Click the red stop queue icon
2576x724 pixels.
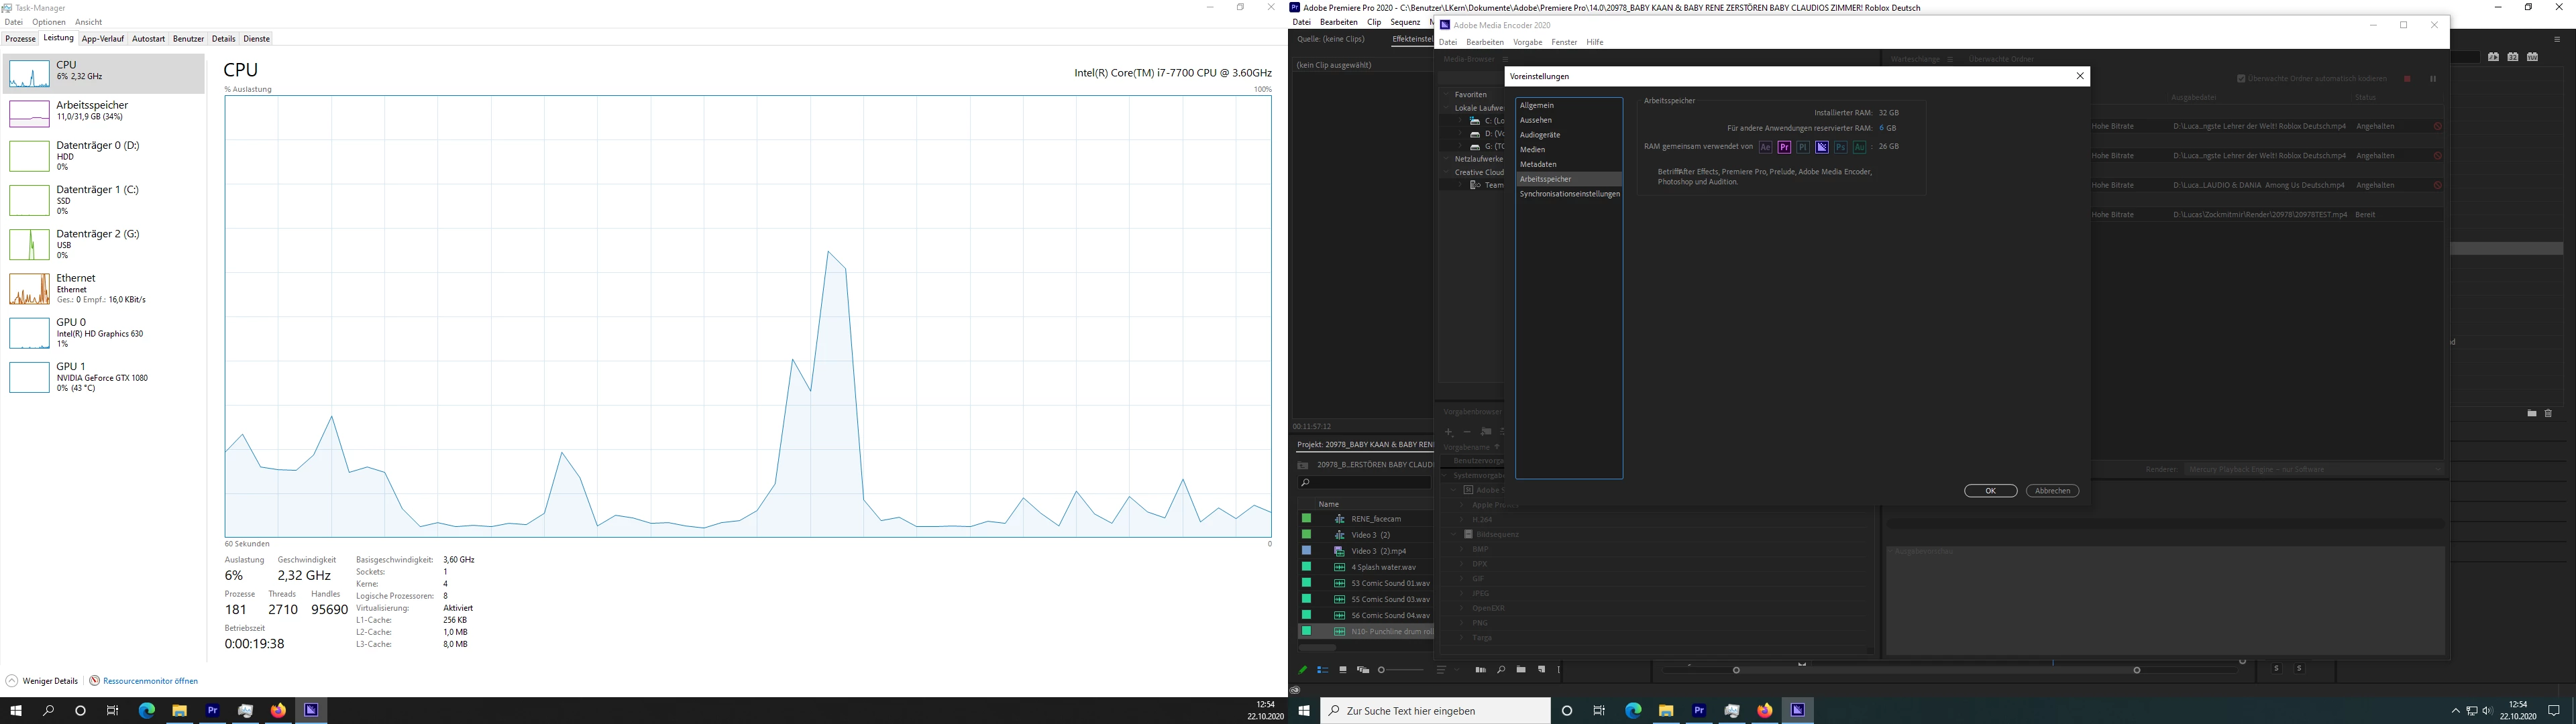click(x=2407, y=79)
